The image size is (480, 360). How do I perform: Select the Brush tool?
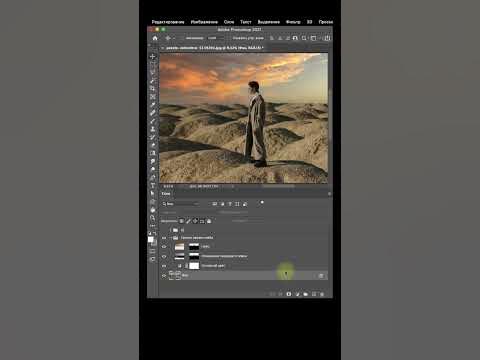coord(152,121)
